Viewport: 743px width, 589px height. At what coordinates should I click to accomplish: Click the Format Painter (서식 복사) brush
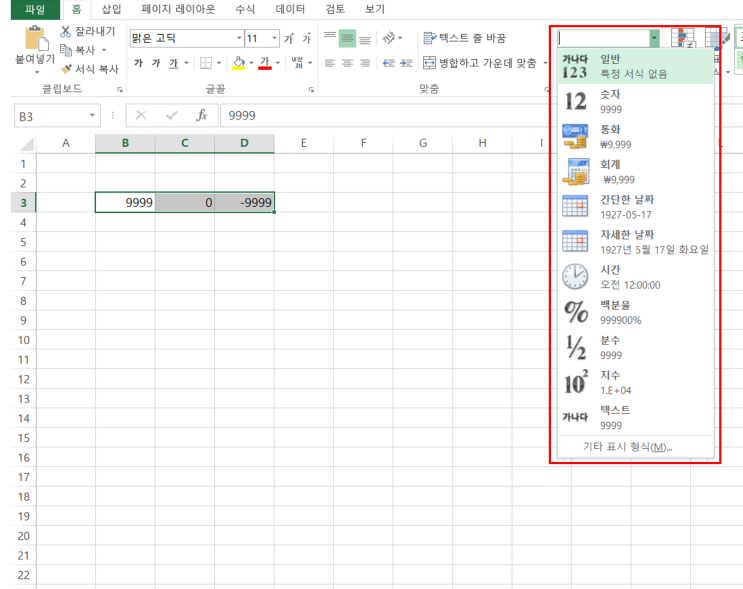(66, 69)
